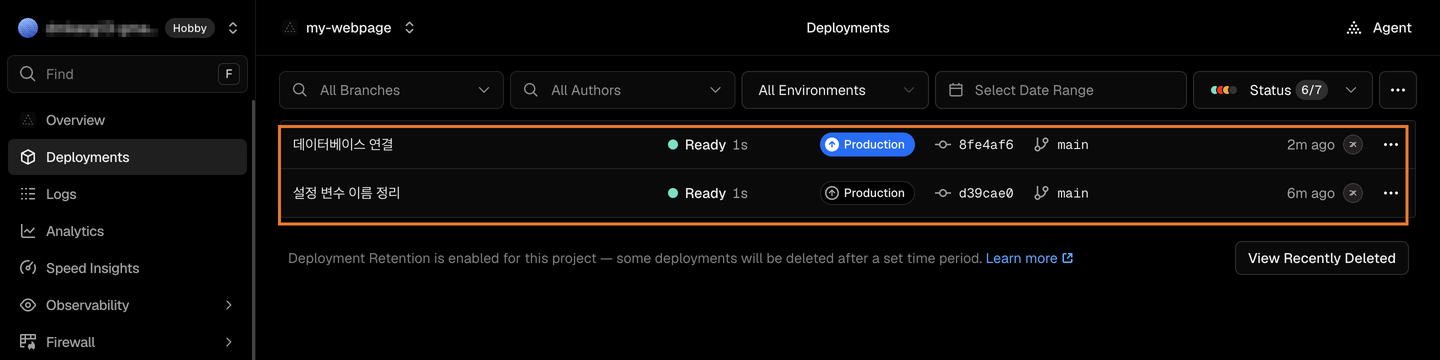Click Ready status for 8fe4af6 deployment
Viewport: 1440px width, 360px height.
tap(697, 144)
